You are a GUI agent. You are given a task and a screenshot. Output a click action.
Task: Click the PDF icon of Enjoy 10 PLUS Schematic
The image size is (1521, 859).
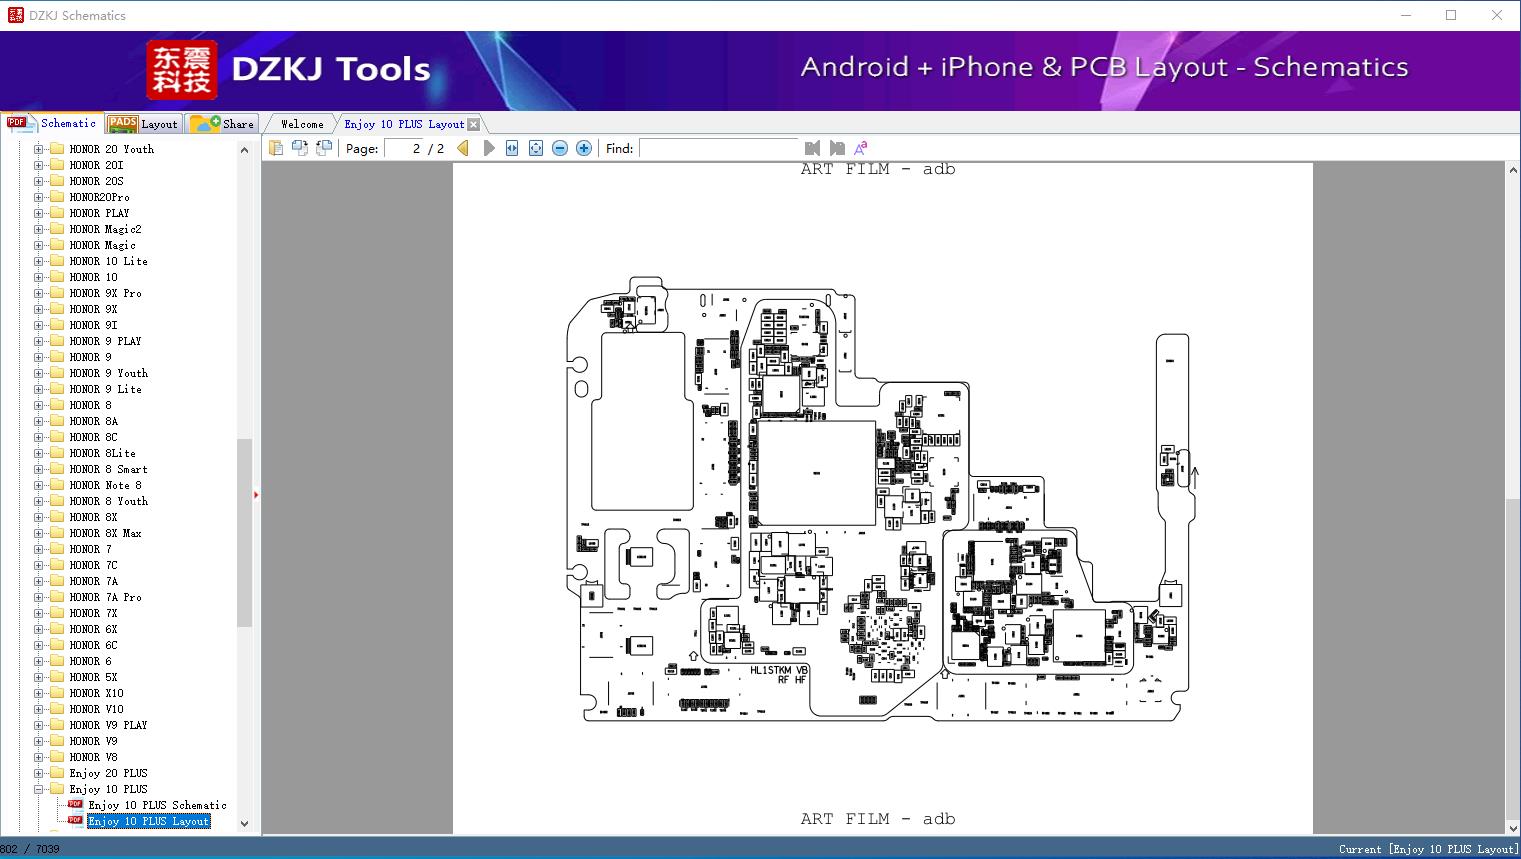76,805
